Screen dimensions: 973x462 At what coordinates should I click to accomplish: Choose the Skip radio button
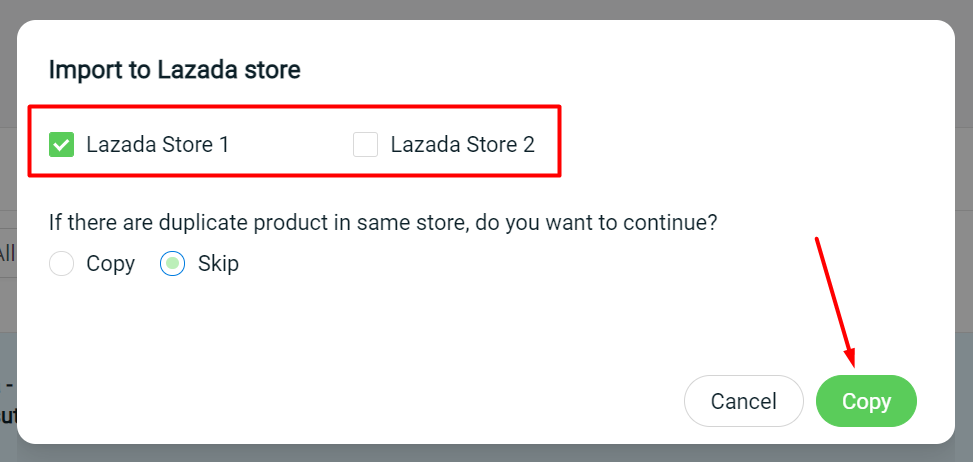173,264
